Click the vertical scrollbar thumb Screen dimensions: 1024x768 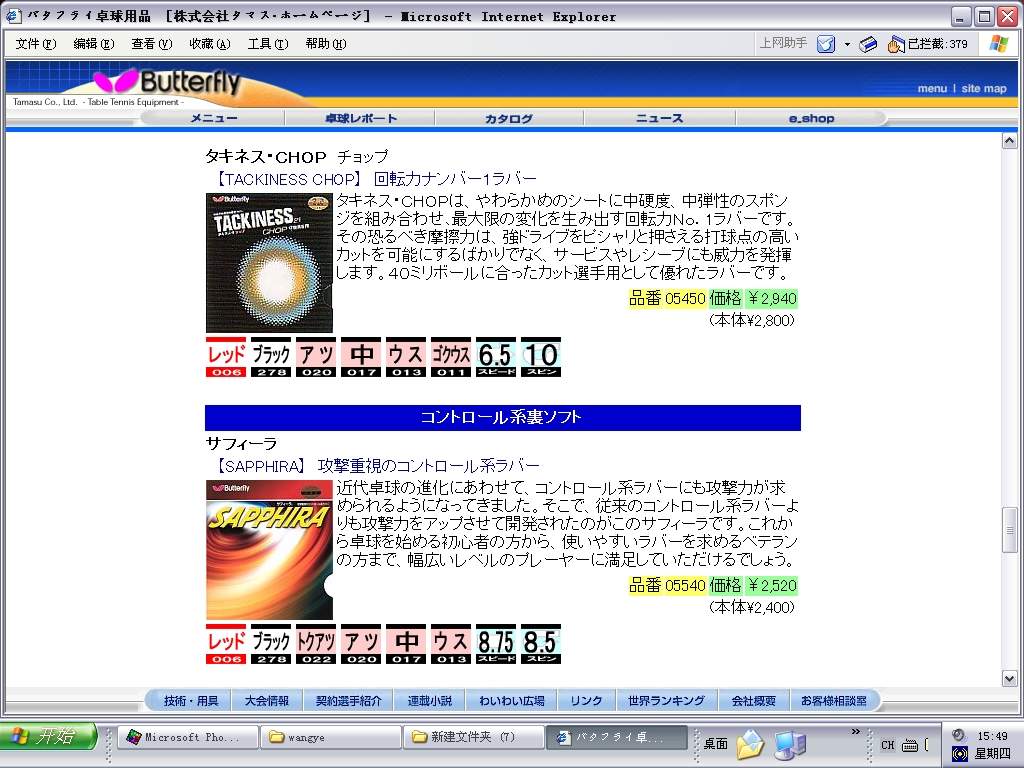coord(1010,530)
